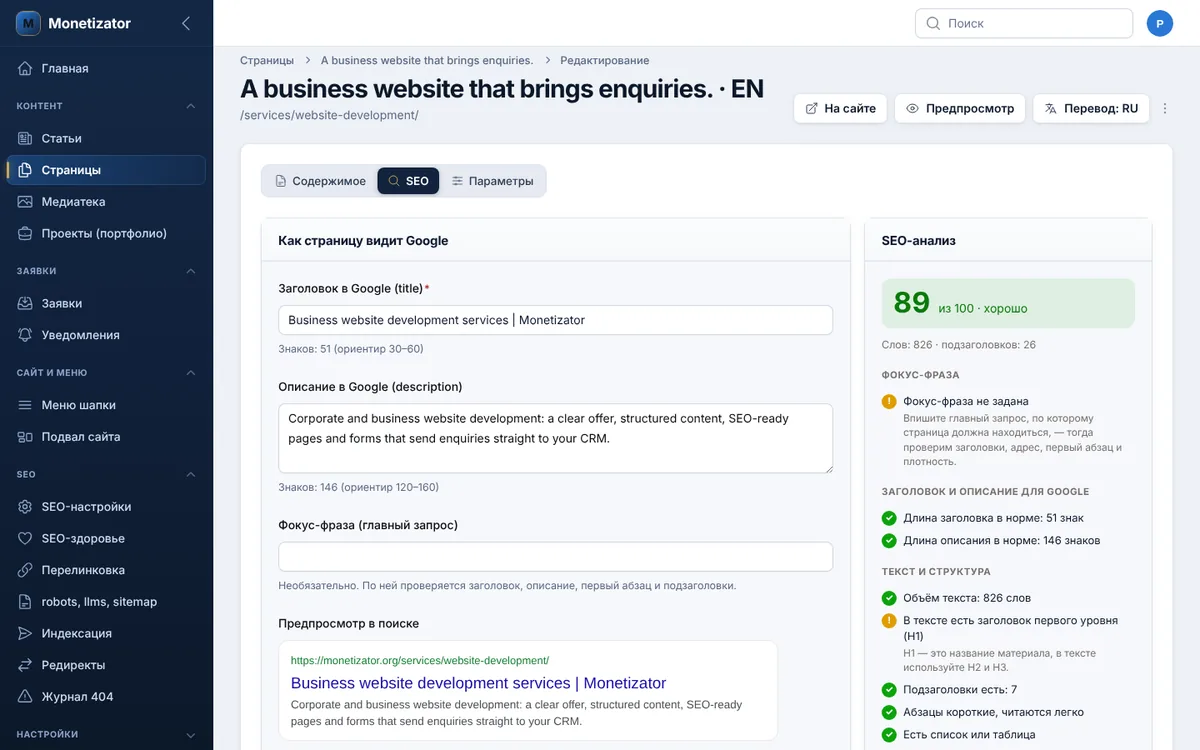Collapse the SEO sidebar section
The width and height of the screenshot is (1200, 750).
[x=191, y=475]
